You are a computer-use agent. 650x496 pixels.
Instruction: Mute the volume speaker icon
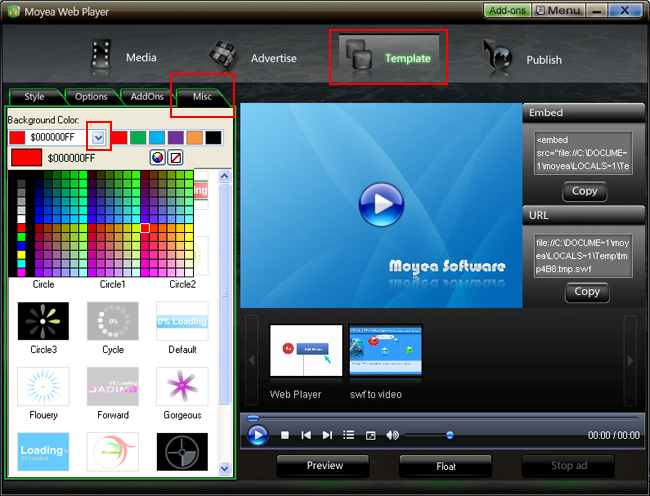[392, 435]
